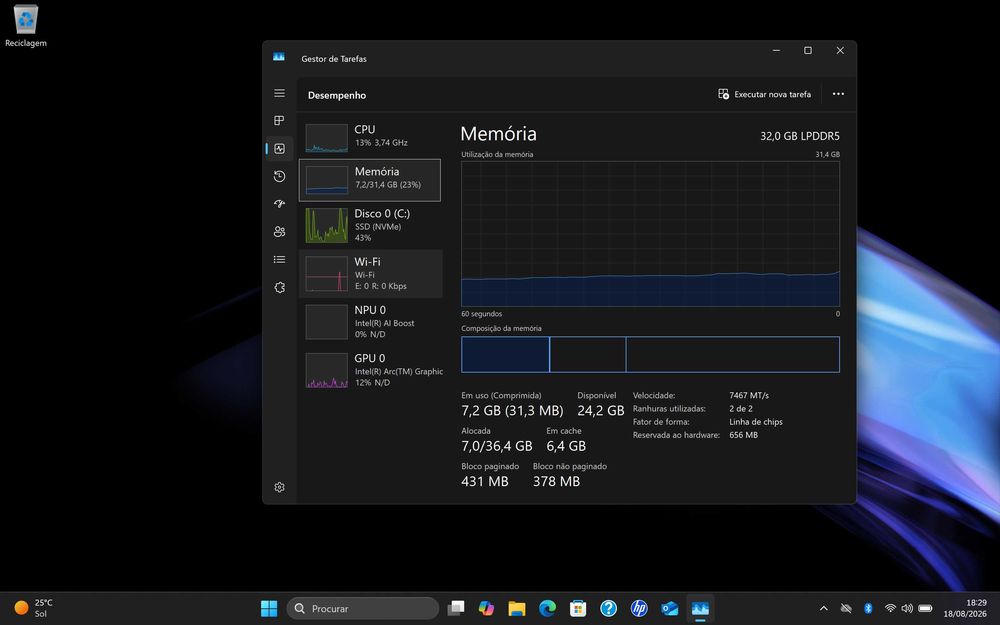Open Microsoft Store from the taskbar

tap(578, 608)
